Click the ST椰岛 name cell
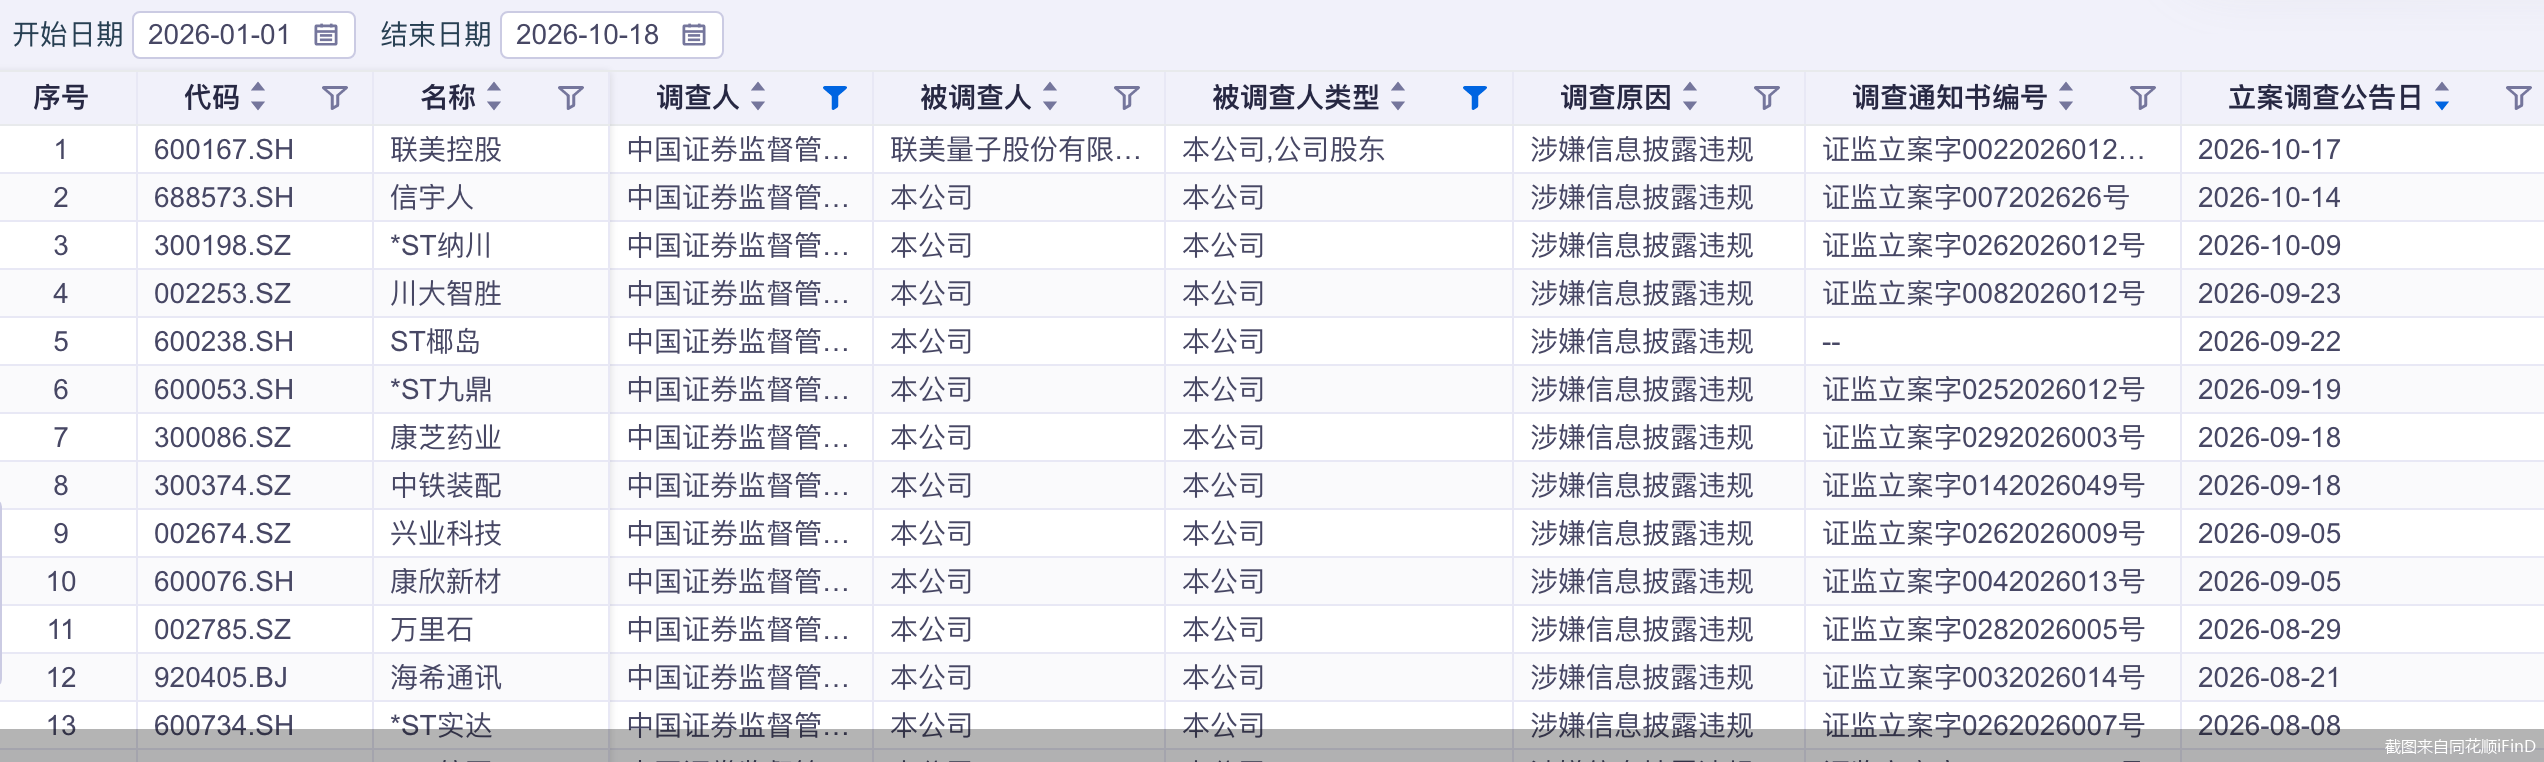The height and width of the screenshot is (762, 2544). click(x=435, y=342)
